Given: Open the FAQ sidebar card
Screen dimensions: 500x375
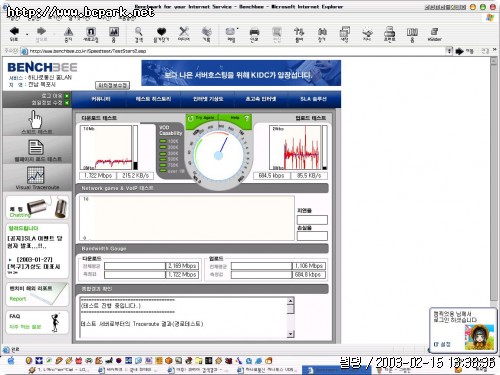Looking at the screenshot, I should click(x=37, y=322).
